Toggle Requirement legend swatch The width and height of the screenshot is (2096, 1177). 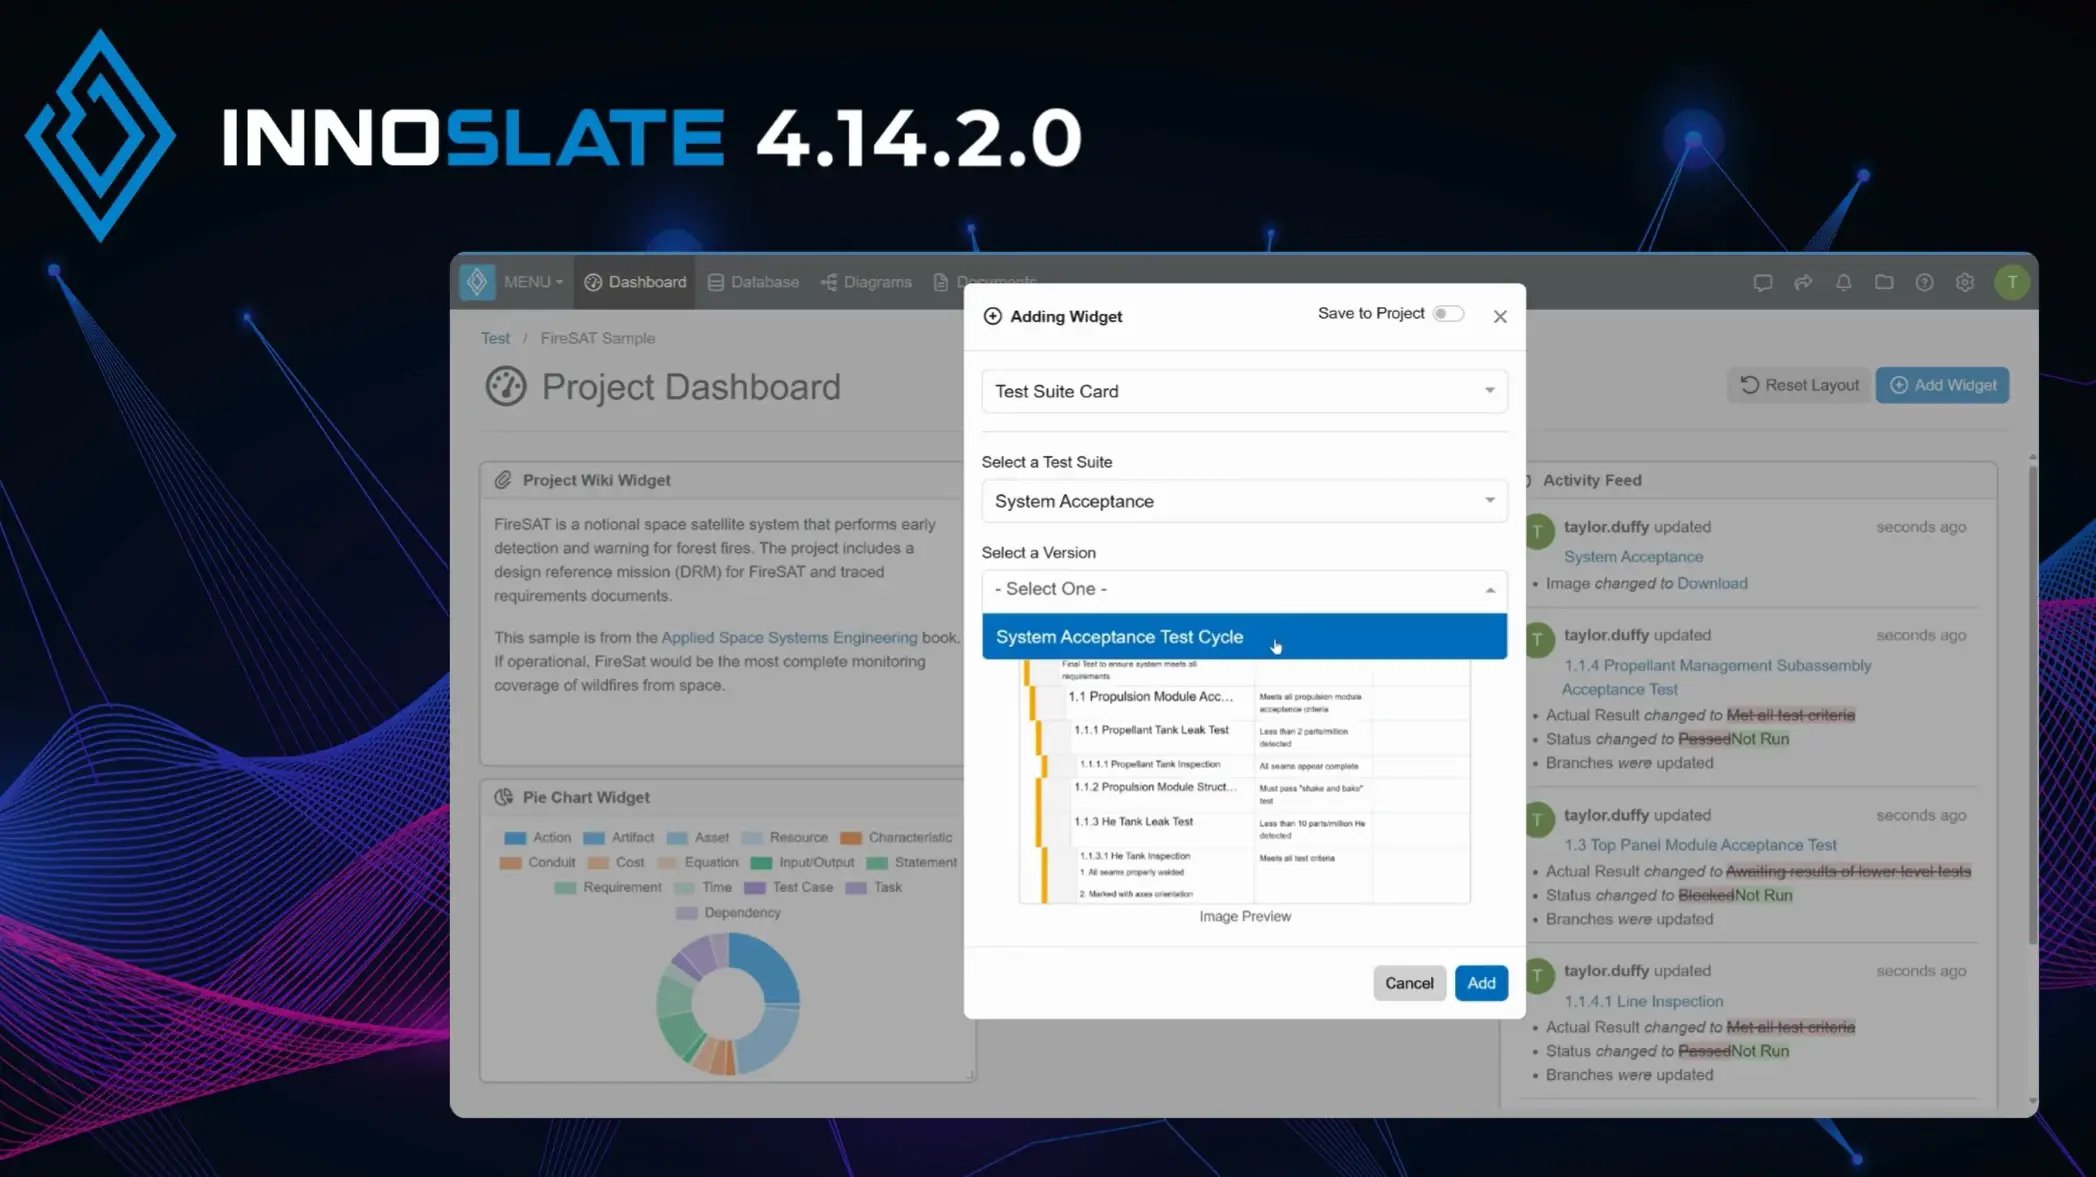click(565, 888)
